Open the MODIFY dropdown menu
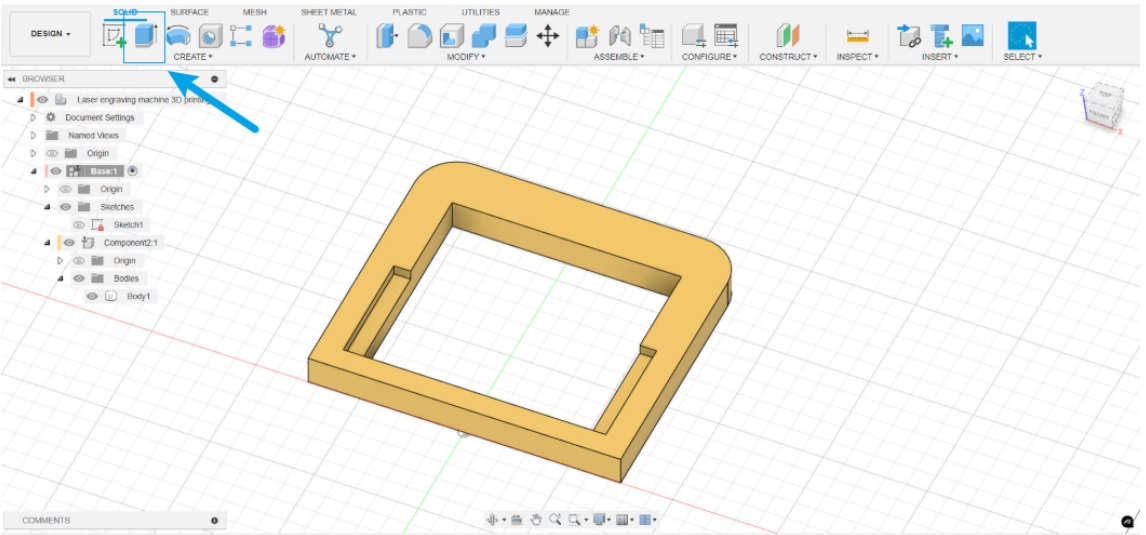The width and height of the screenshot is (1146, 535). click(466, 56)
